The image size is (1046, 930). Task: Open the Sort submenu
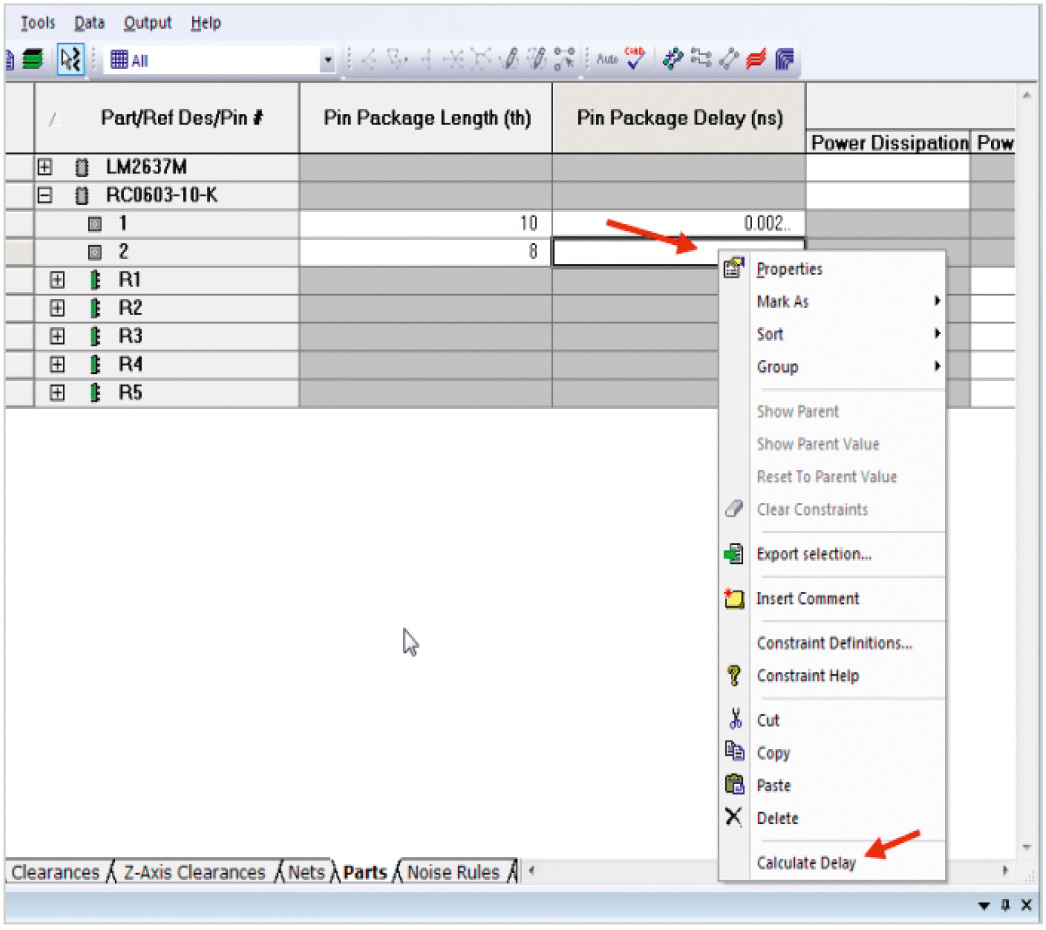pos(832,334)
